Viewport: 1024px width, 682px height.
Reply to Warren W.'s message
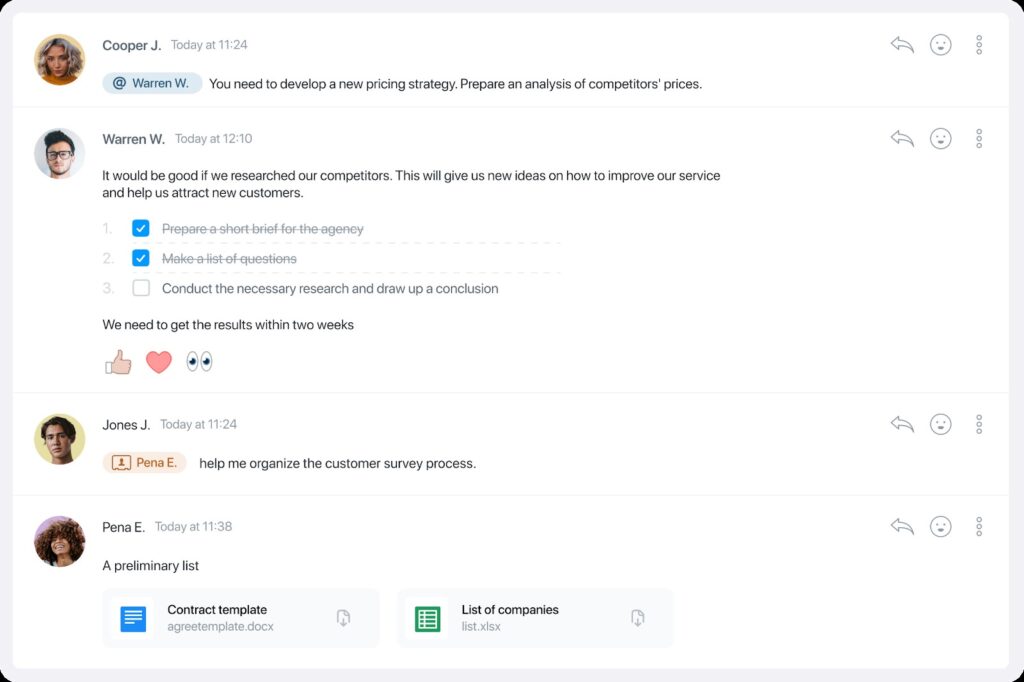(902, 139)
